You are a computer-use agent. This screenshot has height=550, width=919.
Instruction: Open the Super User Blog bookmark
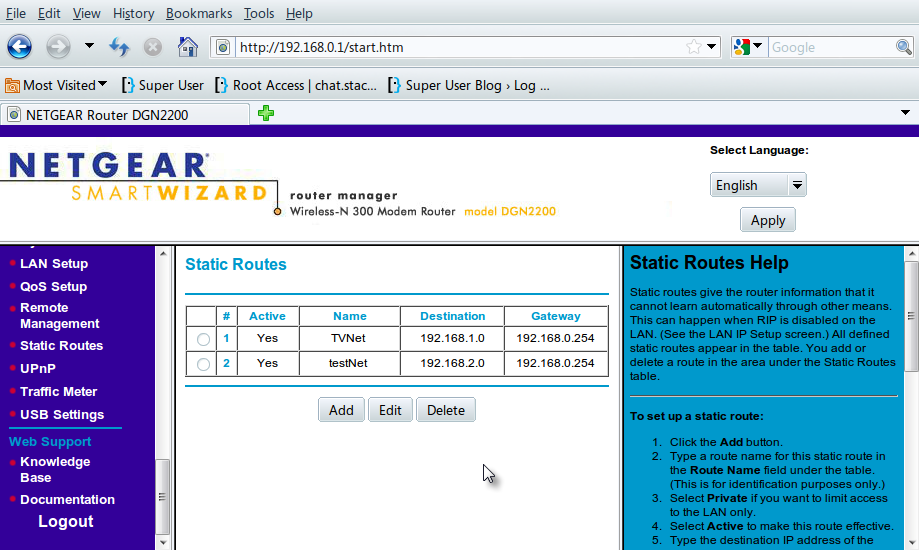[469, 86]
